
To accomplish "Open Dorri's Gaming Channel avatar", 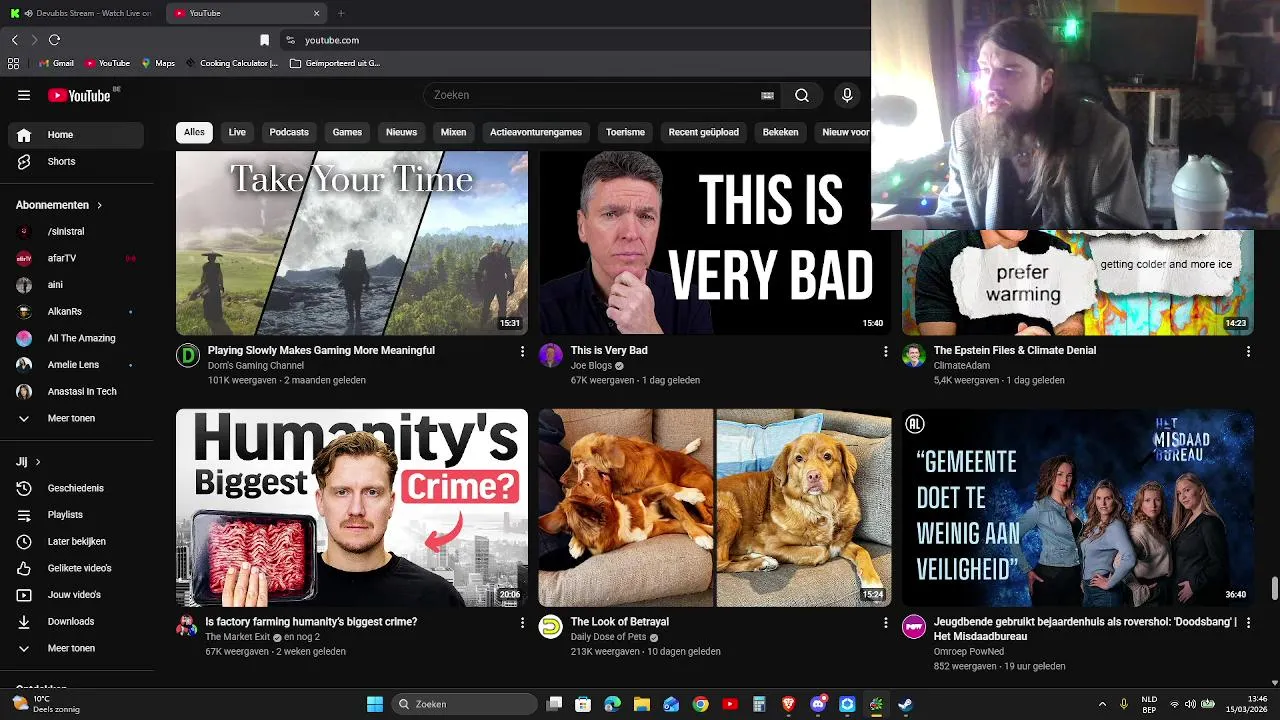I will point(188,356).
